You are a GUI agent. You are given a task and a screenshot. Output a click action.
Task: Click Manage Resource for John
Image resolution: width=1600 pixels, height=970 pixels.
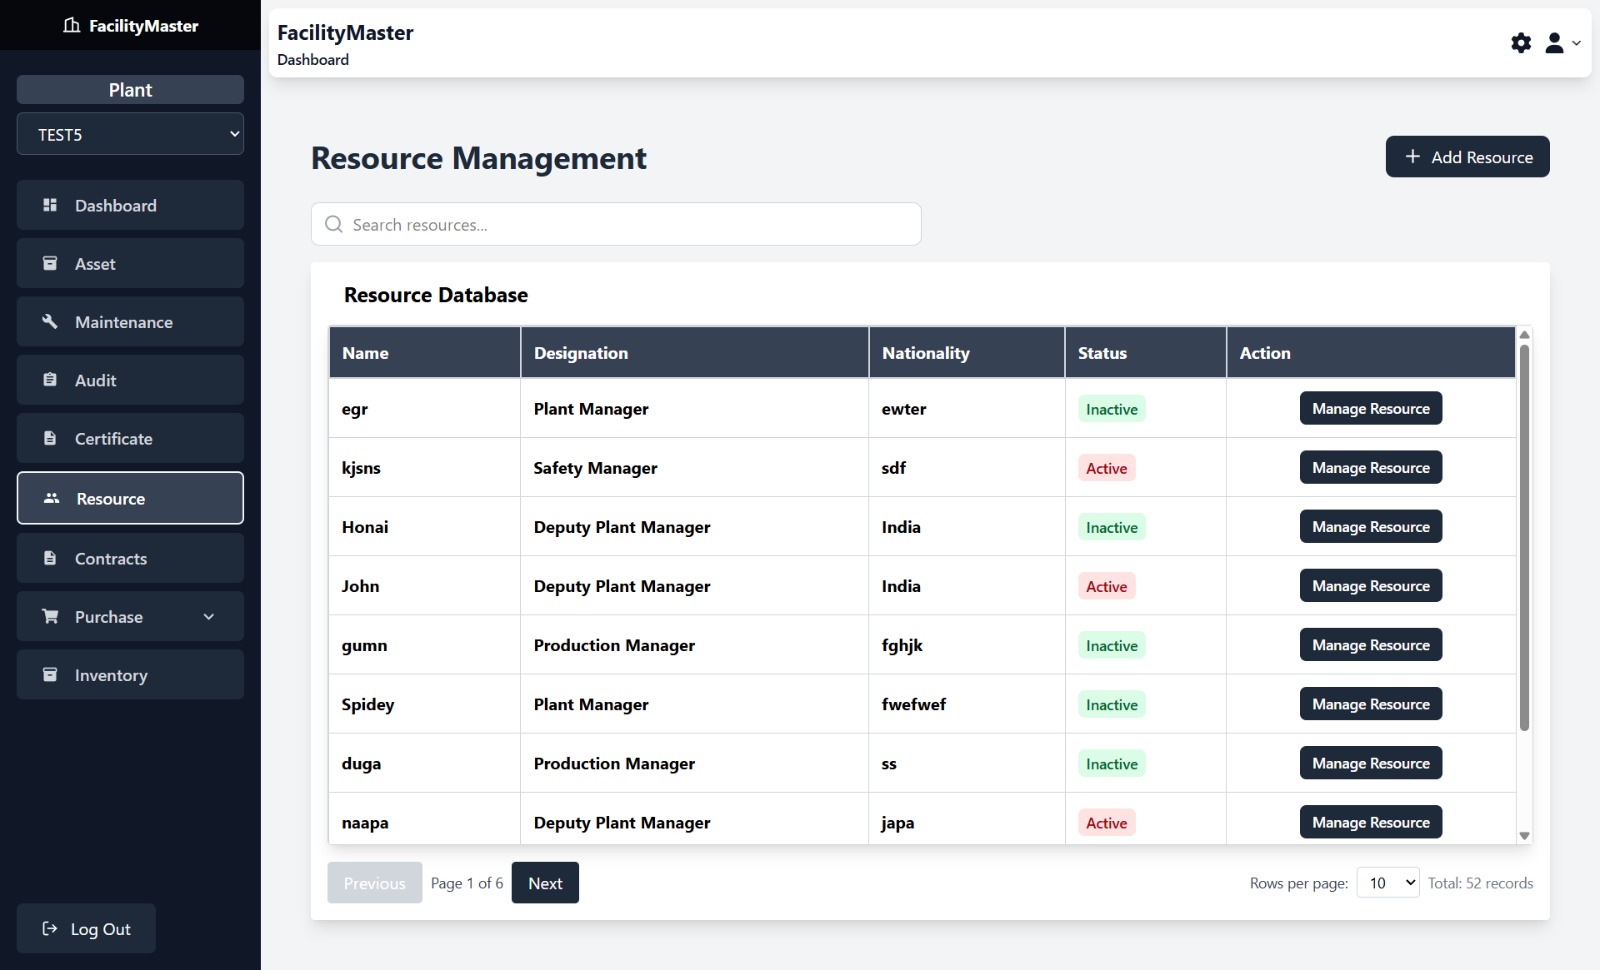[x=1370, y=585]
